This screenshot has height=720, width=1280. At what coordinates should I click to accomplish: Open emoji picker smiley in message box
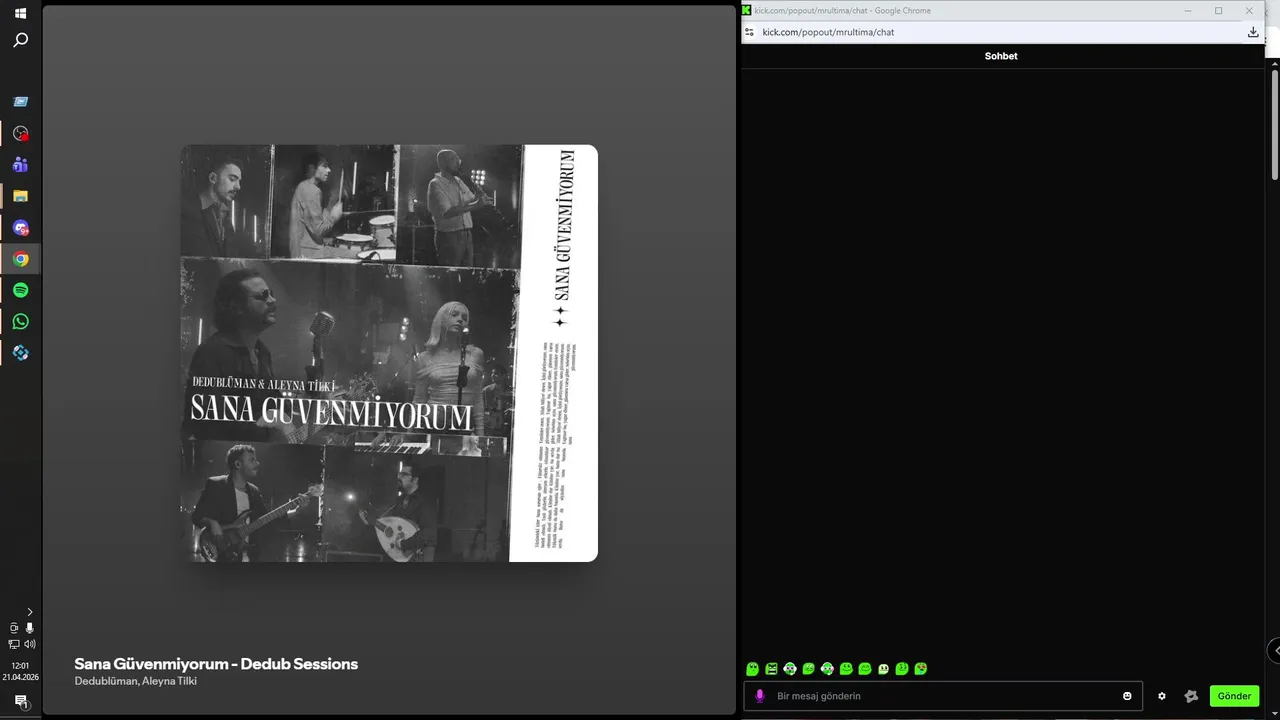1127,696
